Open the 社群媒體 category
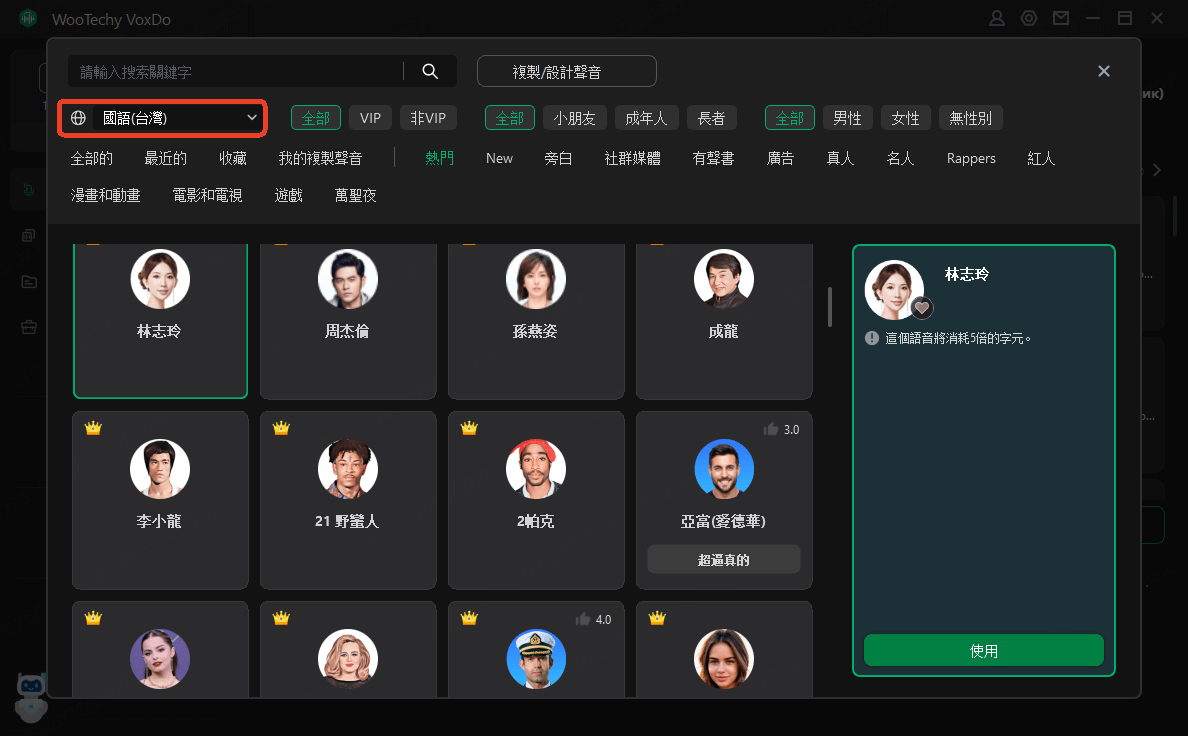The height and width of the screenshot is (736, 1188). [x=633, y=158]
